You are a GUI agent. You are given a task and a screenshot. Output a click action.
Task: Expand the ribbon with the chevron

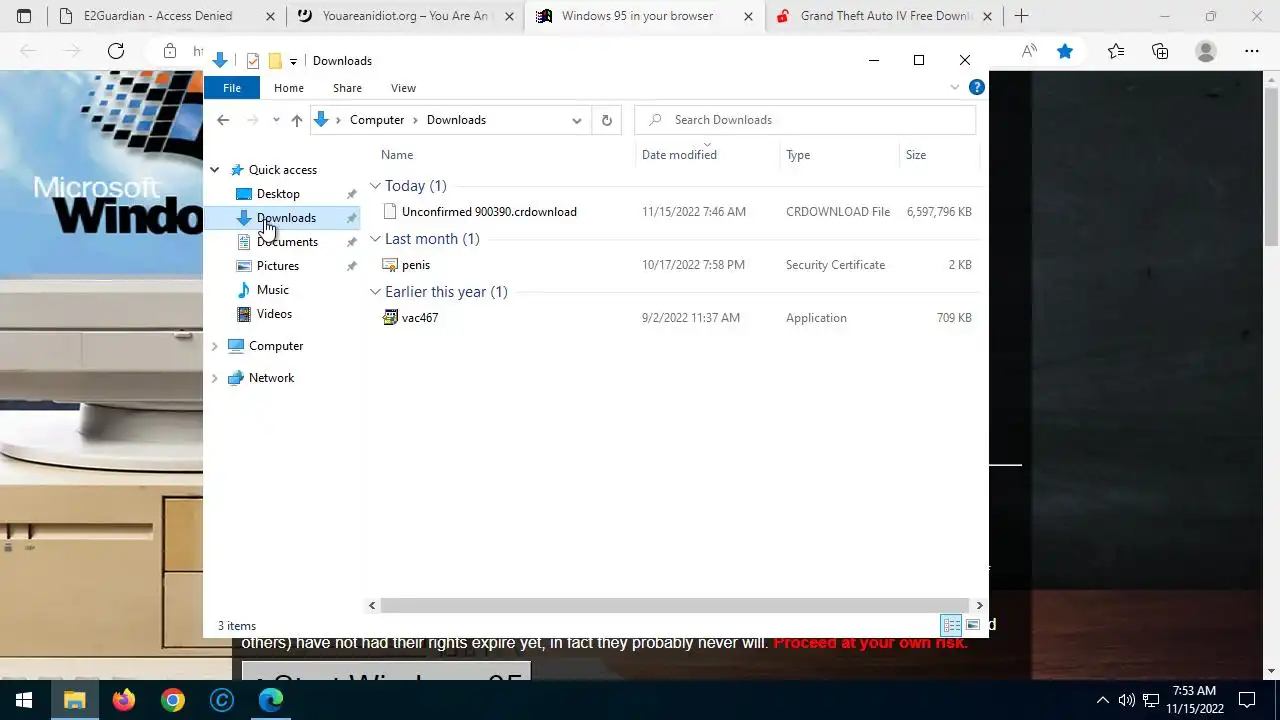point(954,88)
